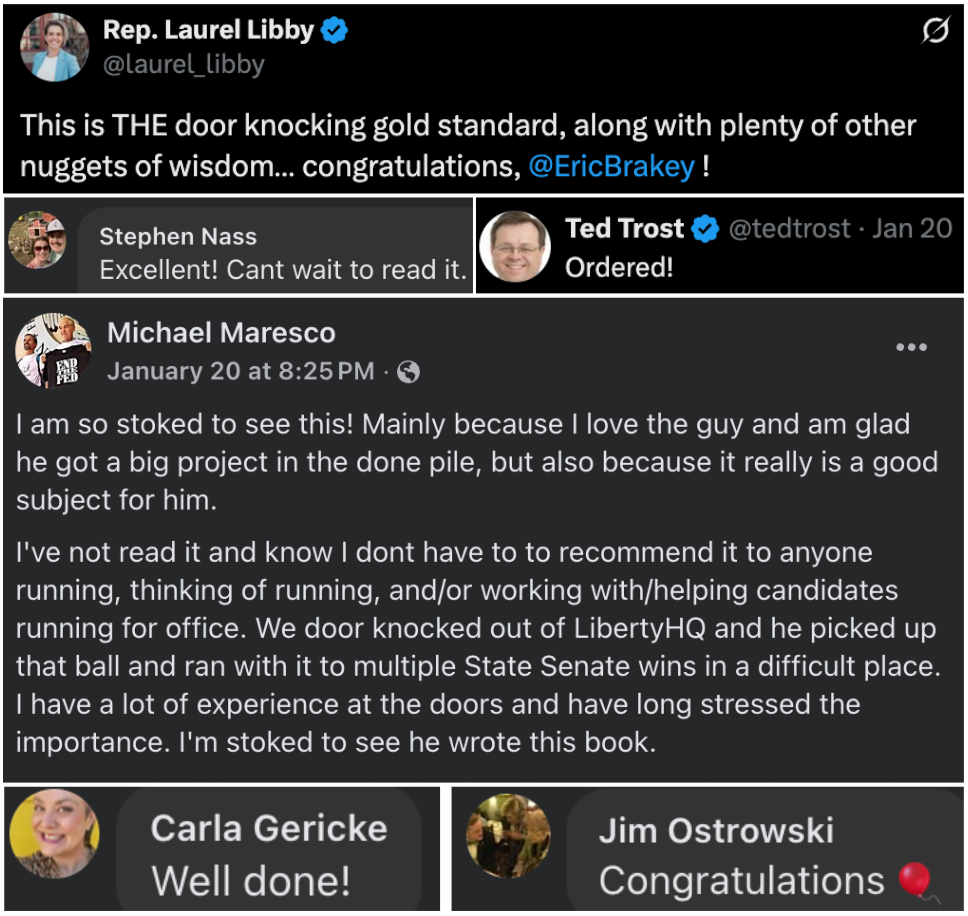Click Ted Trost's blue verified badge
The width and height of the screenshot is (968, 916).
point(706,229)
